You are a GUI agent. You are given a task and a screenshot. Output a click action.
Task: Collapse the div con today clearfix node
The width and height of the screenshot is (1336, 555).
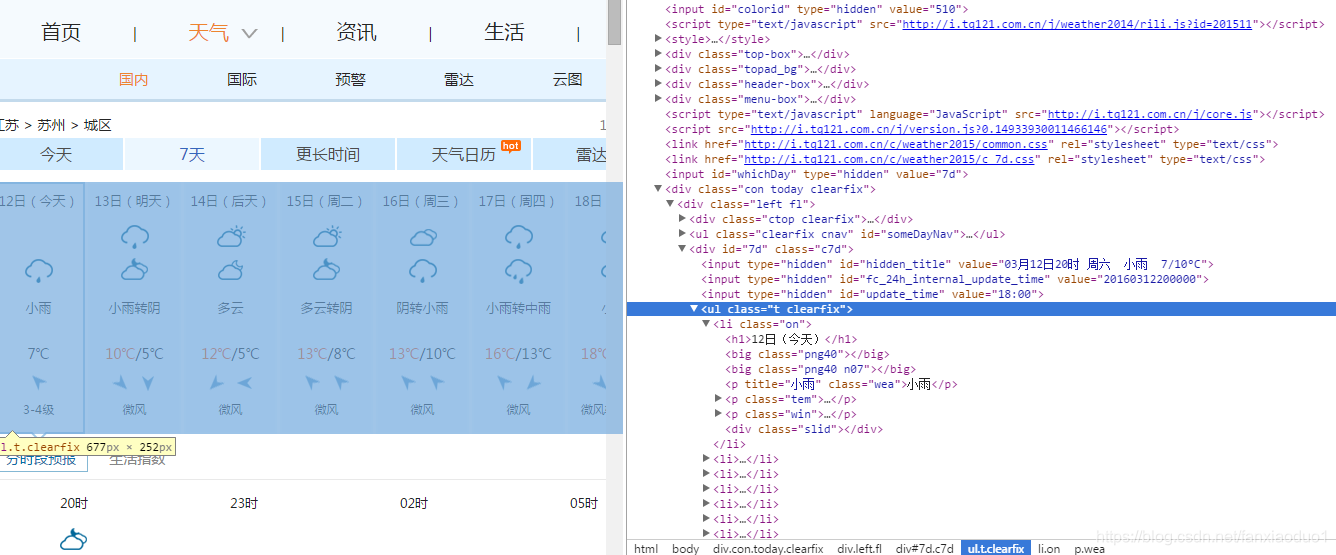pos(658,189)
